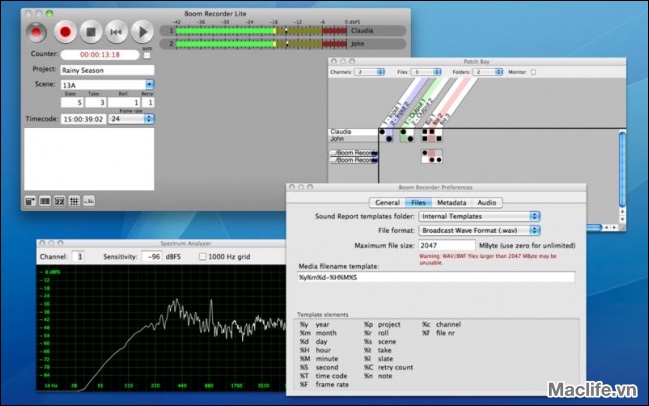Click the spectrum analyzer icon in bottom toolbar
The height and width of the screenshot is (406, 649).
click(x=89, y=201)
